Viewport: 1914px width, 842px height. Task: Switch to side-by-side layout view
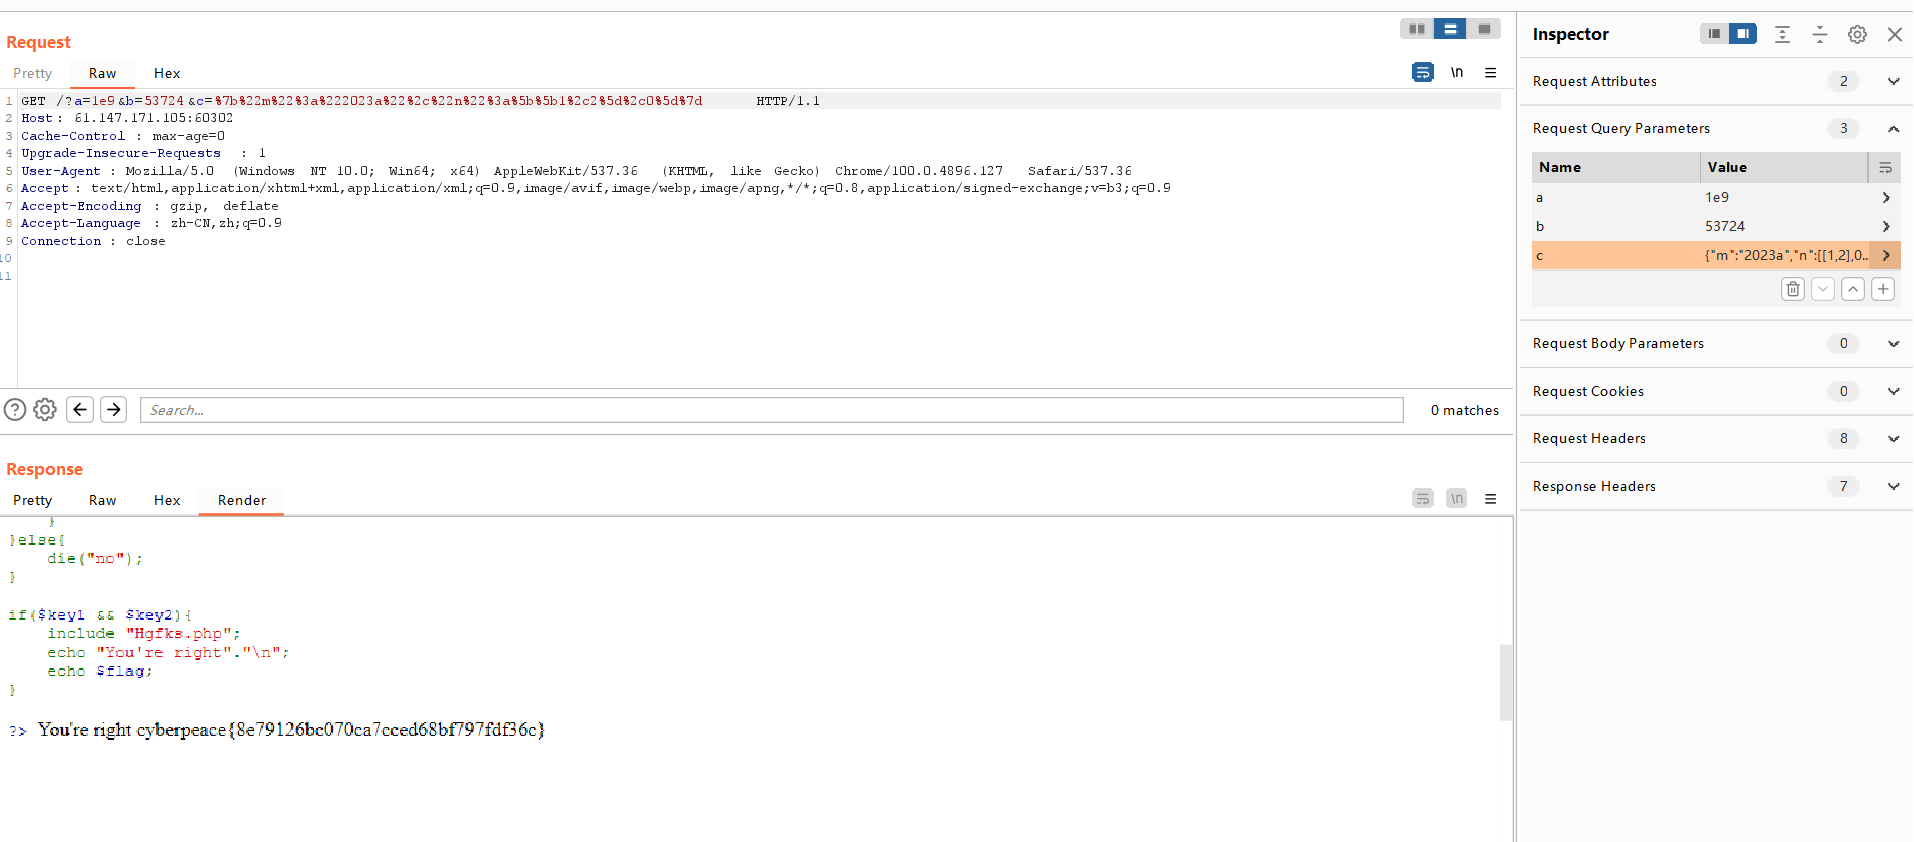pos(1416,29)
